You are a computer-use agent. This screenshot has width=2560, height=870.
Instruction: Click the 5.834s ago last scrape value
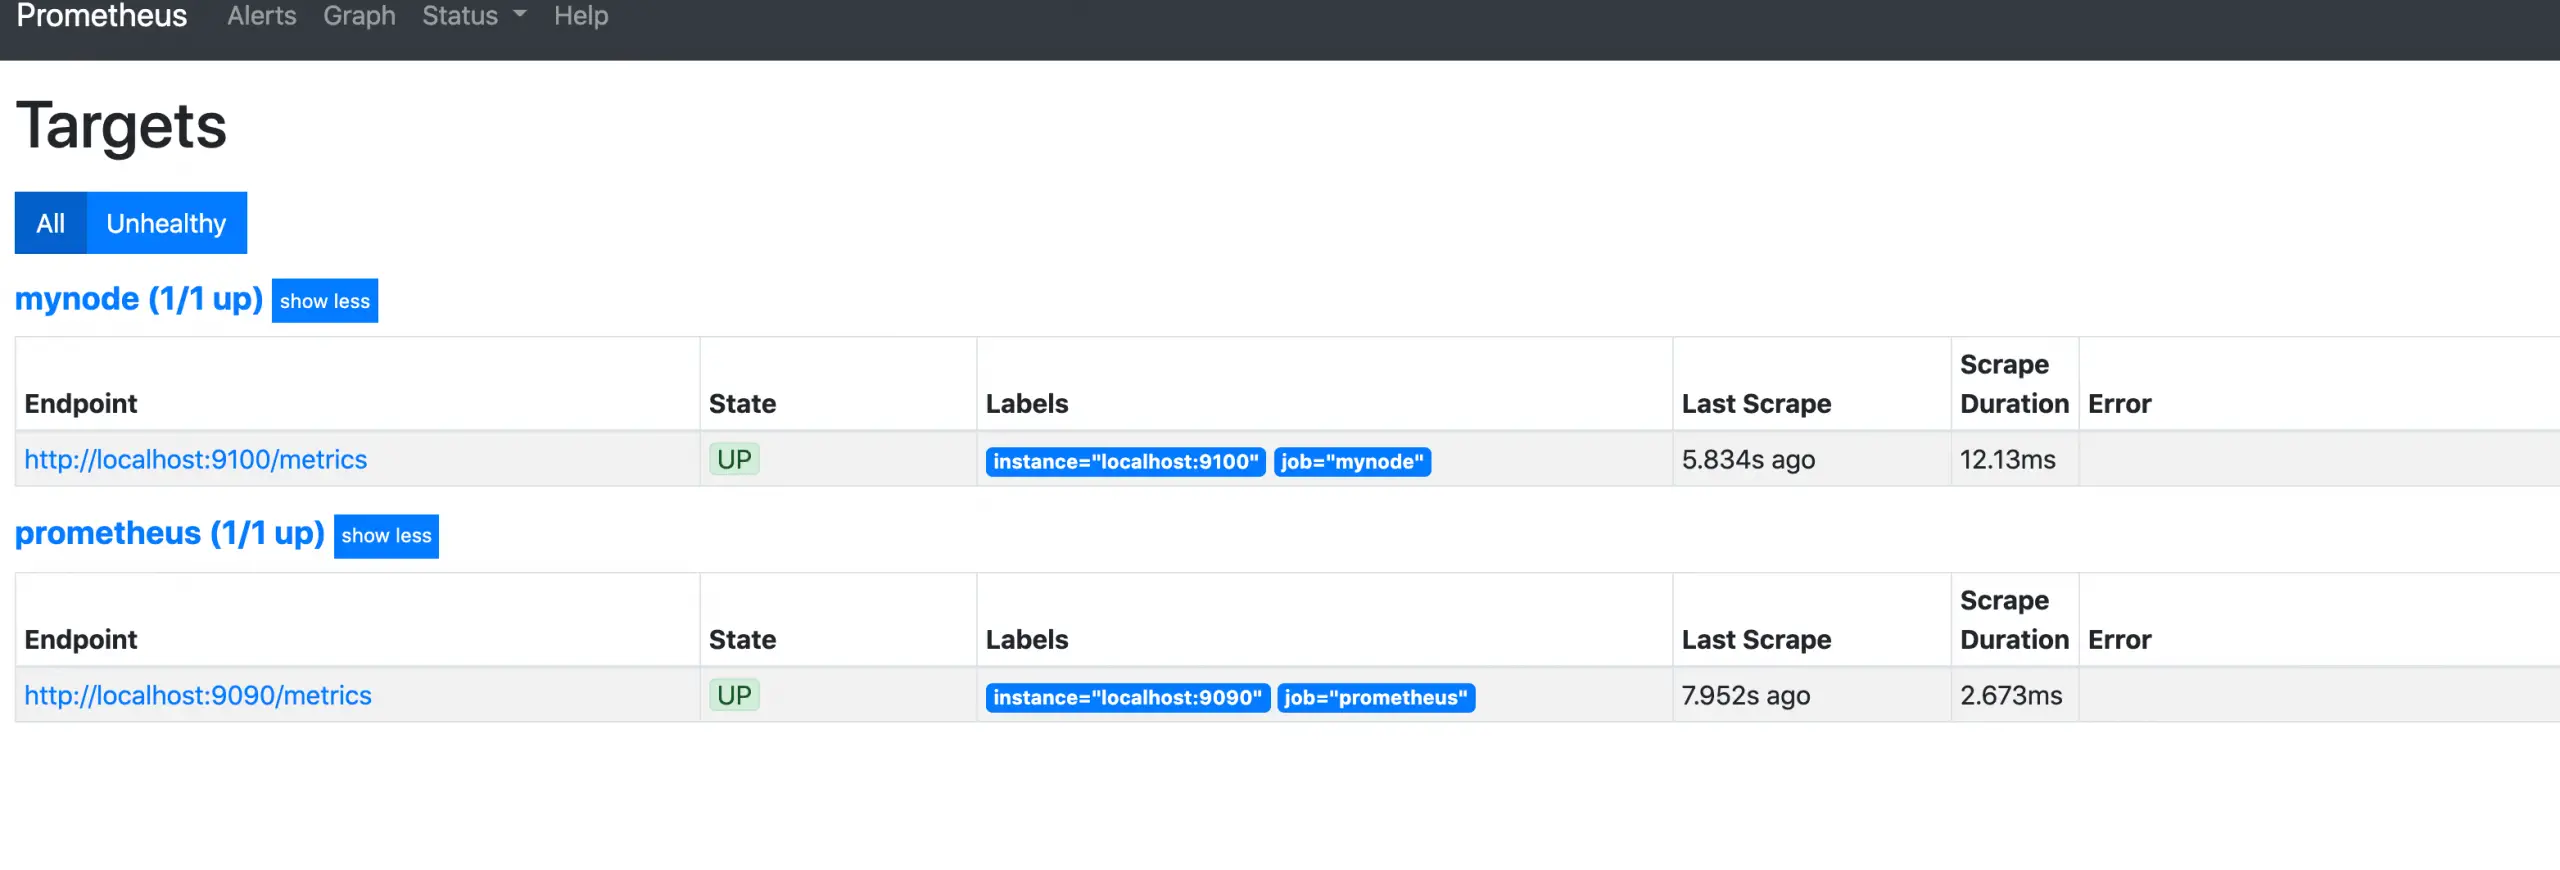pyautogui.click(x=1748, y=460)
